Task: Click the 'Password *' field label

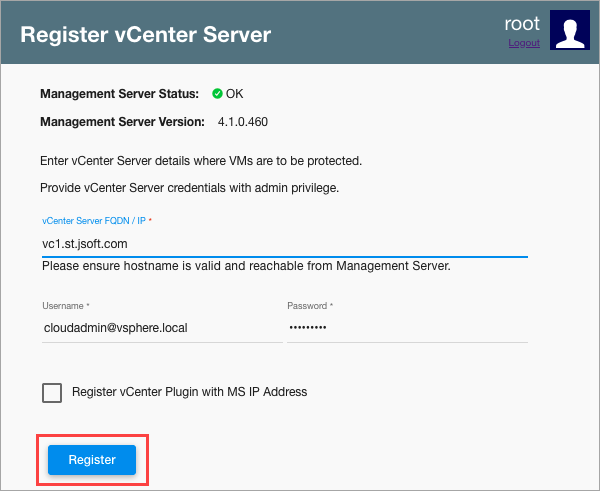Action: point(310,305)
